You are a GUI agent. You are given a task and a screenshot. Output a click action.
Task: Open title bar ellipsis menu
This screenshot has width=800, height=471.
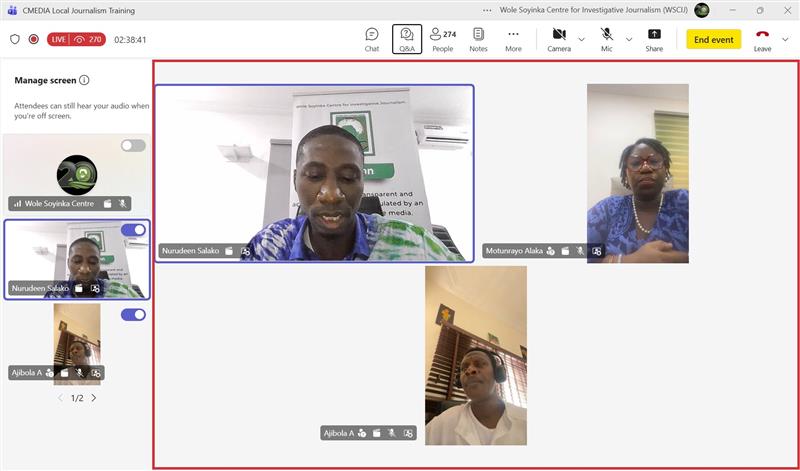(x=487, y=10)
